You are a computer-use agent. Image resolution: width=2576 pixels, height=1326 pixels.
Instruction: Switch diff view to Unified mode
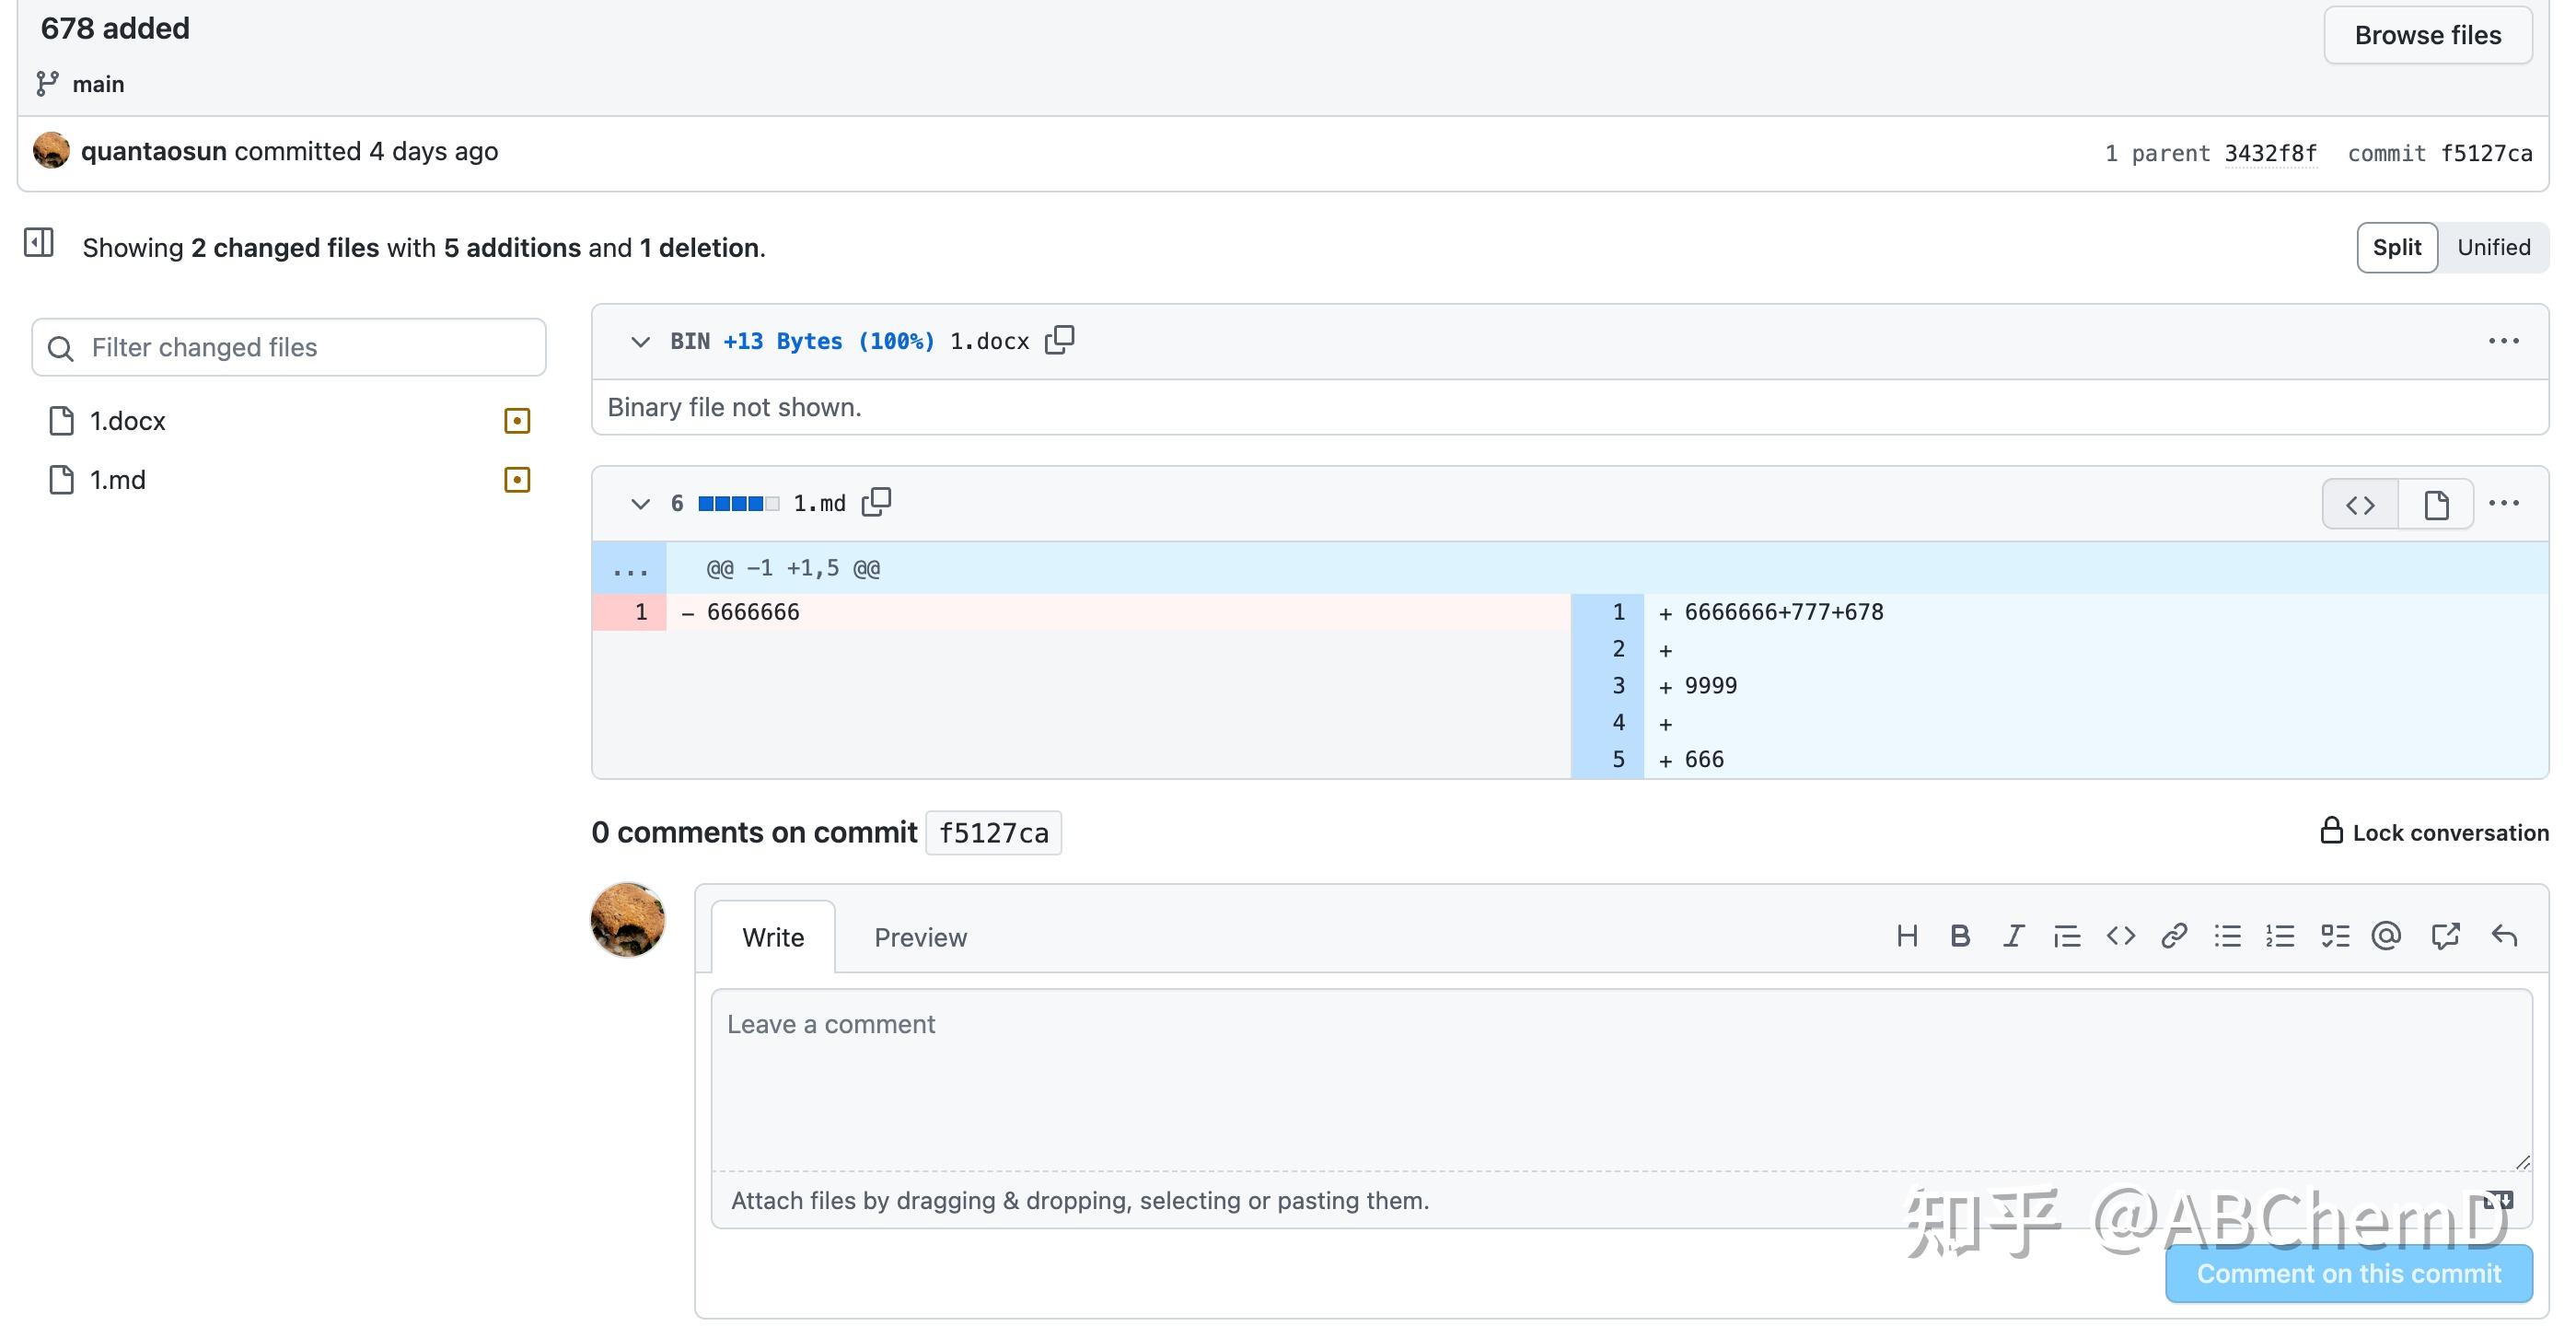[2494, 247]
